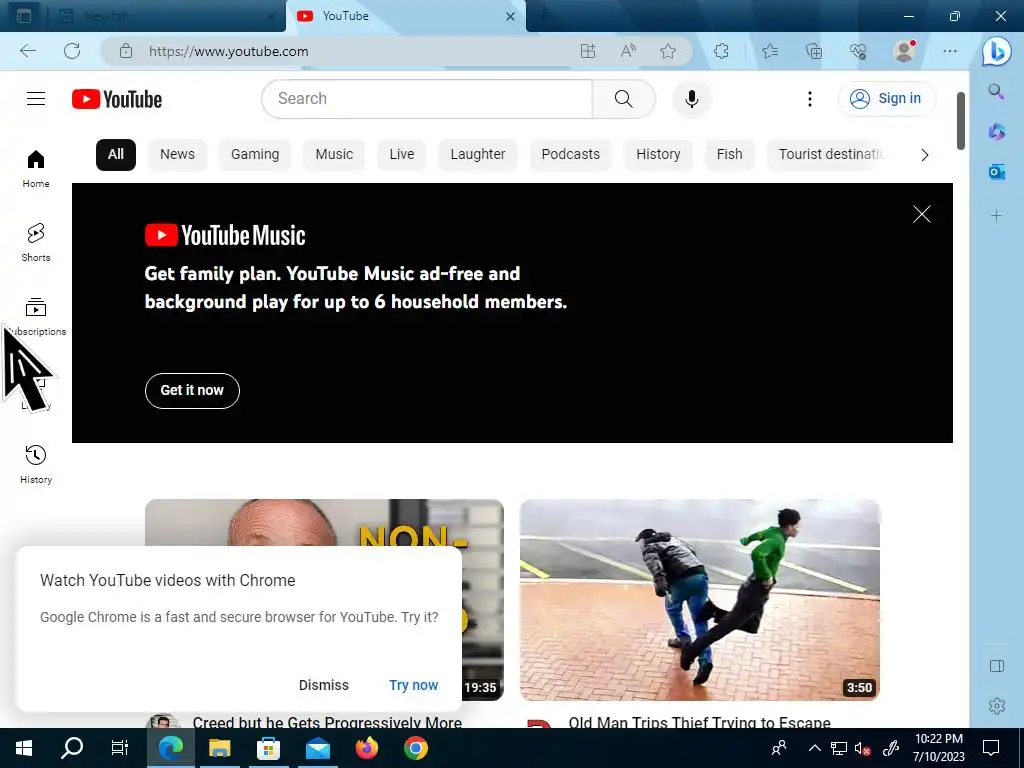Screen dimensions: 1024x768
Task: Refresh the page with reload icon
Action: [72, 51]
